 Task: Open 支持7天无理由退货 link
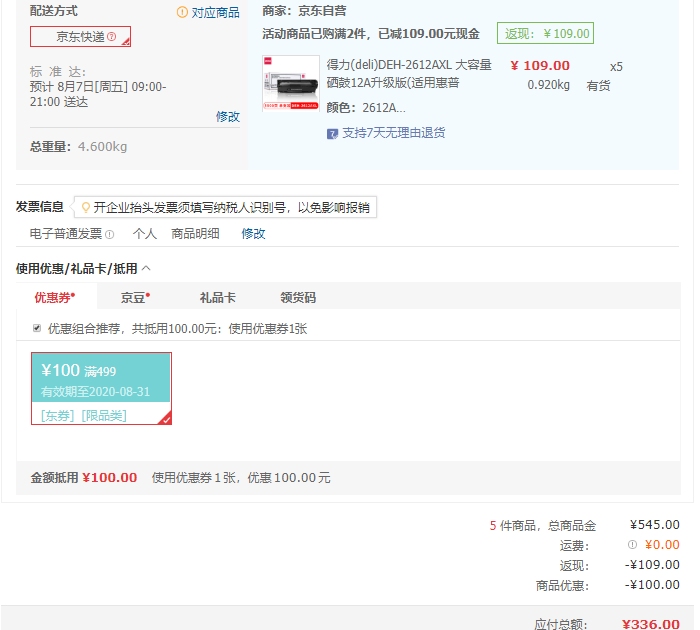tap(393, 133)
